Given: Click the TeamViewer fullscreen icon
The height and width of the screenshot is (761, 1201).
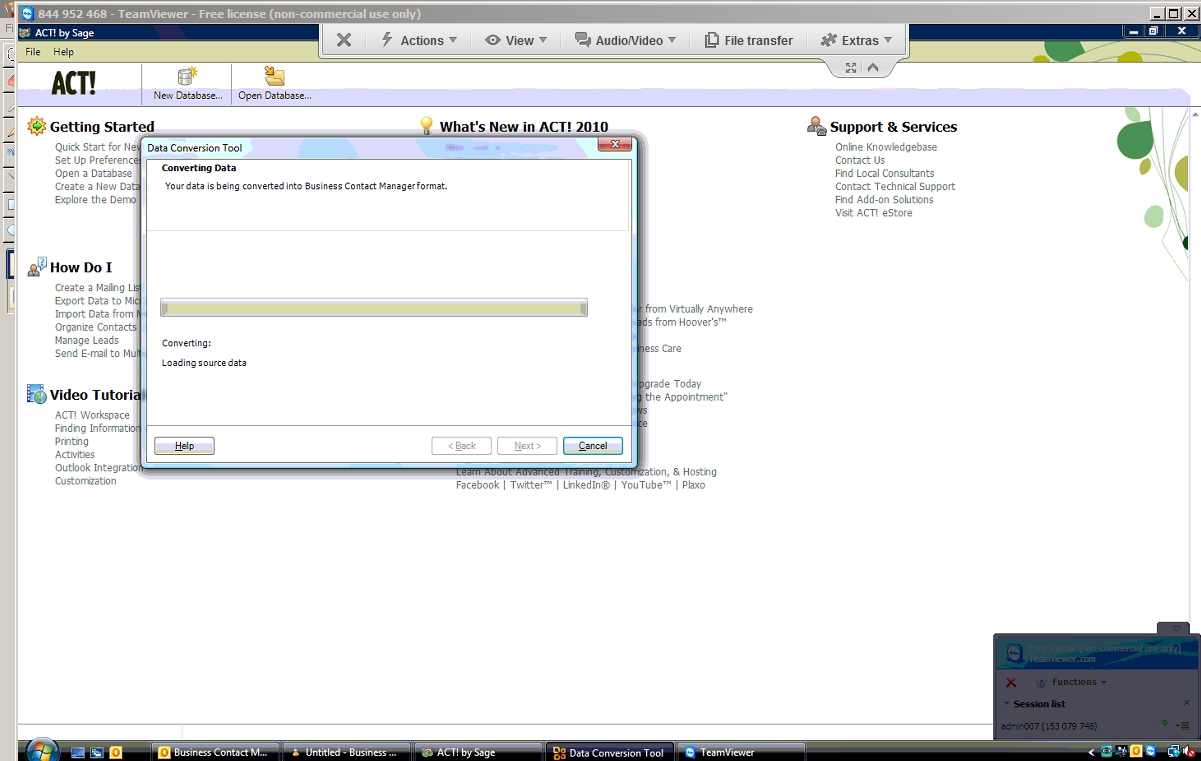Looking at the screenshot, I should click(851, 68).
